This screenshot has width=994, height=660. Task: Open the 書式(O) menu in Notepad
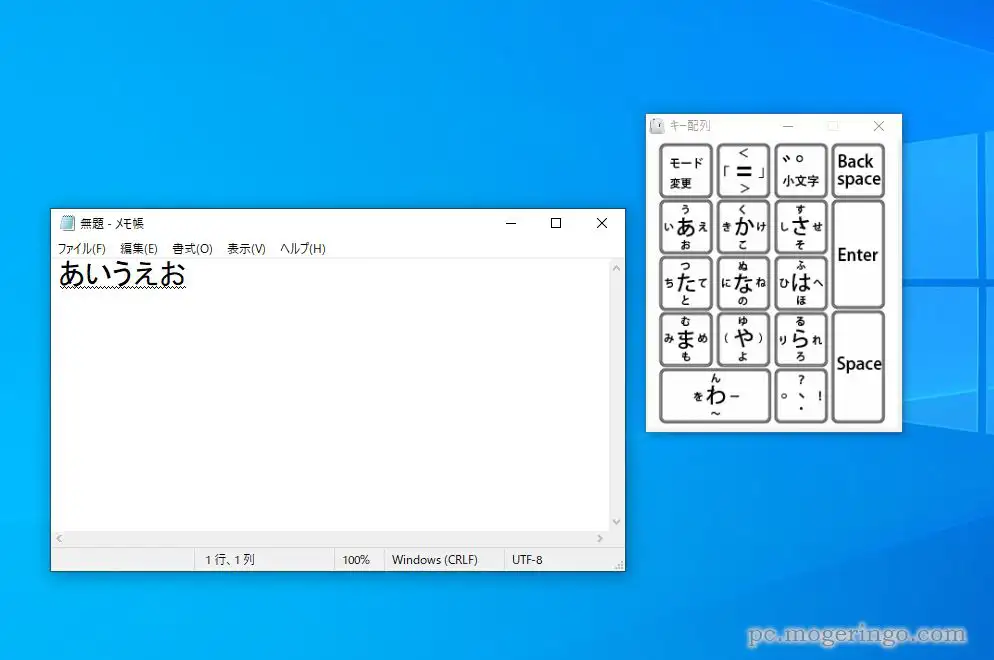(x=192, y=249)
